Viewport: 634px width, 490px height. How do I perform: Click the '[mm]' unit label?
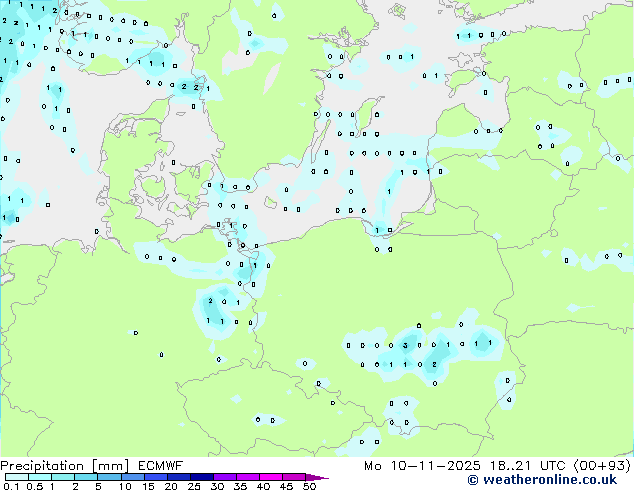coord(111,466)
